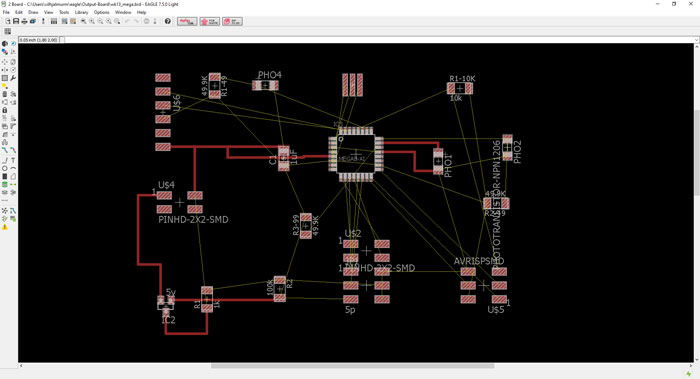
Task: Open the Draw menu
Action: click(33, 12)
